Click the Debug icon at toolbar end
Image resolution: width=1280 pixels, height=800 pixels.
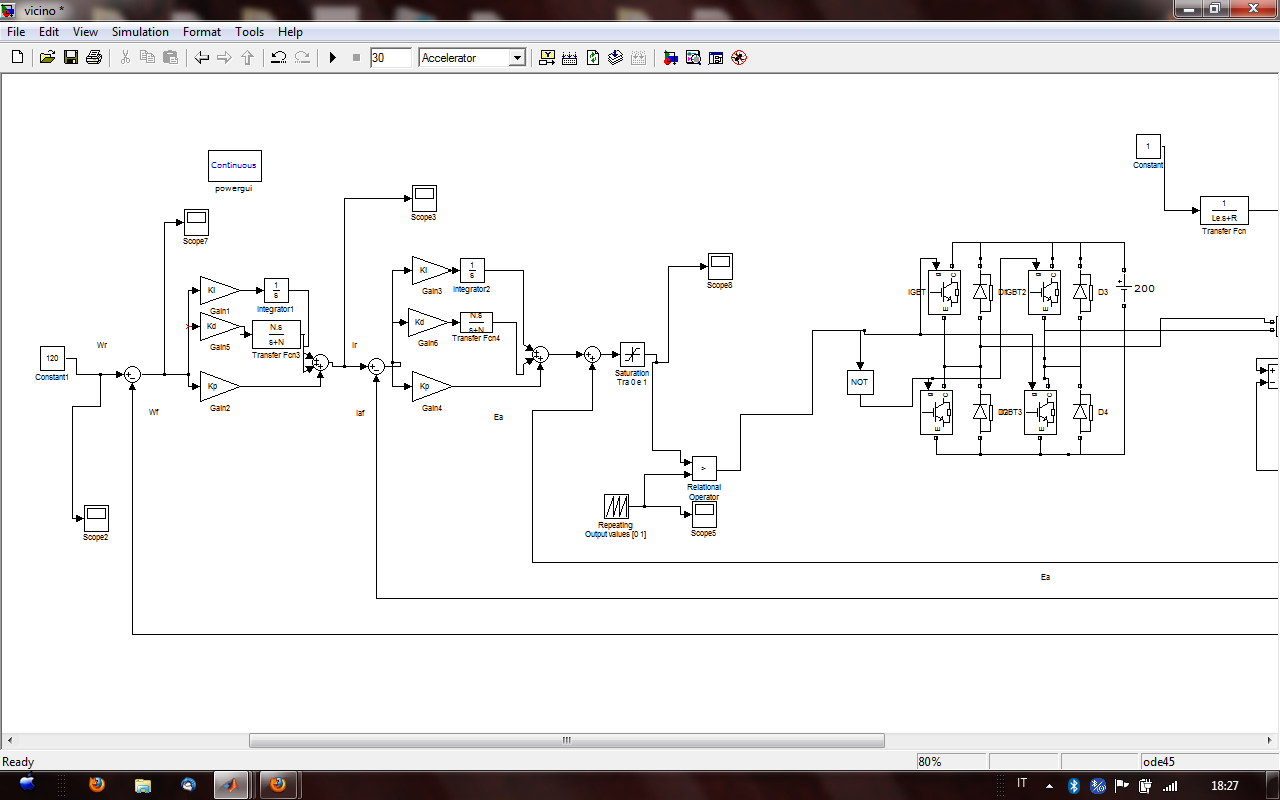click(x=739, y=58)
